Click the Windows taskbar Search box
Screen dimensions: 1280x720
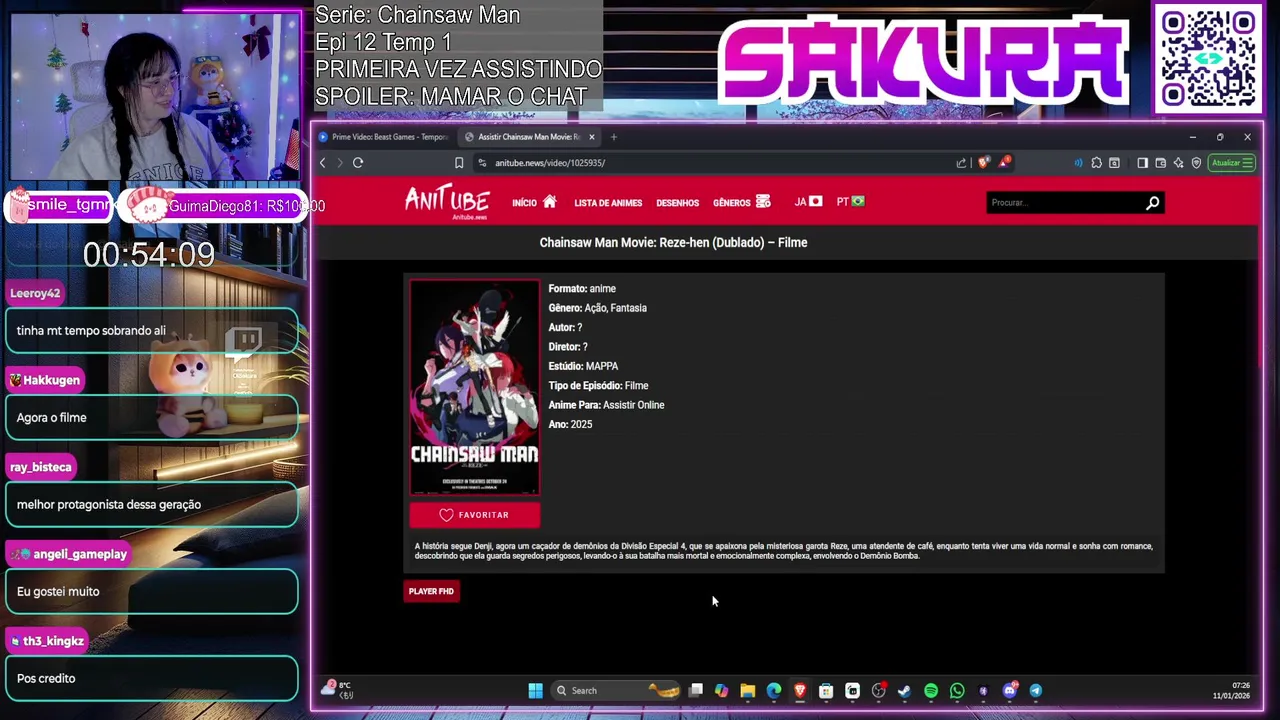[617, 690]
